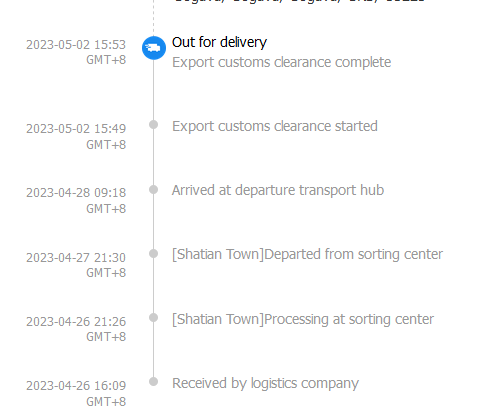The width and height of the screenshot is (500, 412).
Task: Click the 2023-04-28 09:18 timestamp
Action: [76, 201]
